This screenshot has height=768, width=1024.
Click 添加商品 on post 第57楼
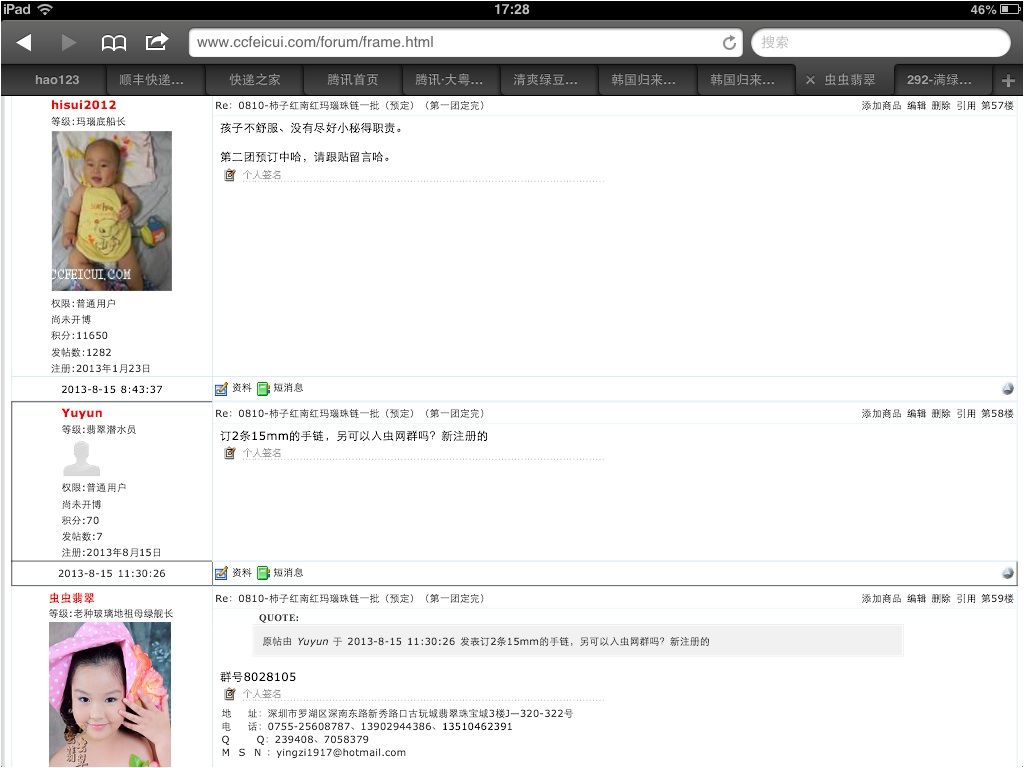click(881, 106)
